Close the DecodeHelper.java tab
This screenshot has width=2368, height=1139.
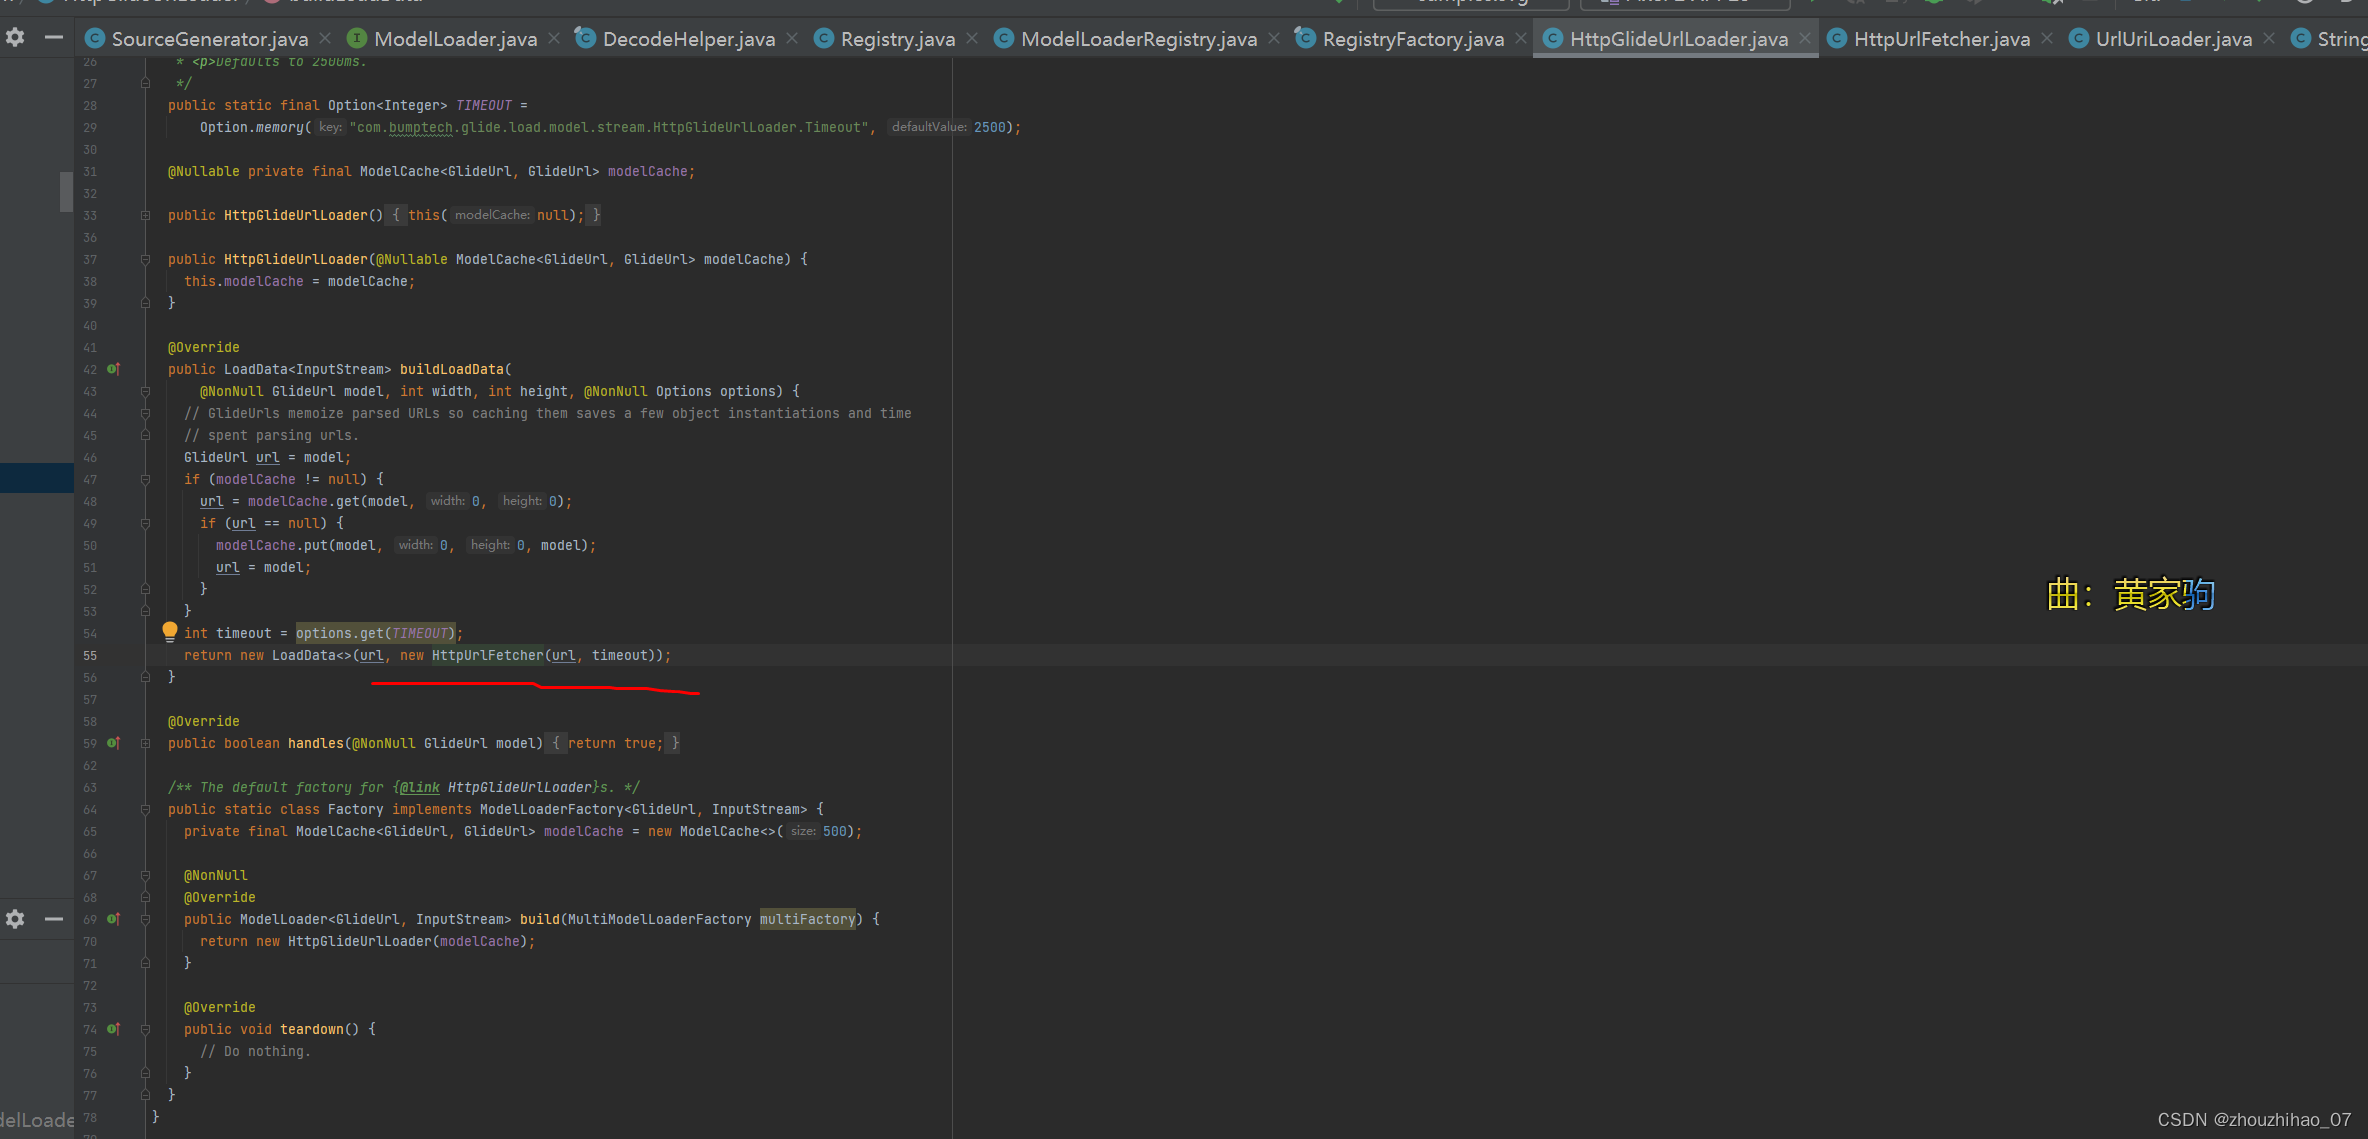click(792, 38)
